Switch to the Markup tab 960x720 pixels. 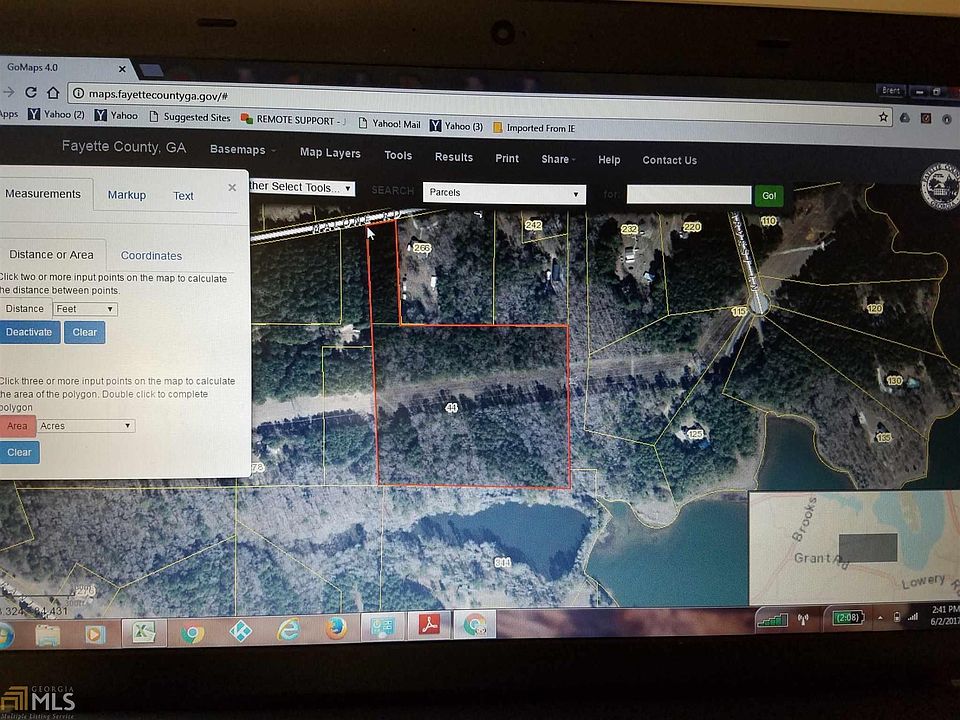point(127,195)
